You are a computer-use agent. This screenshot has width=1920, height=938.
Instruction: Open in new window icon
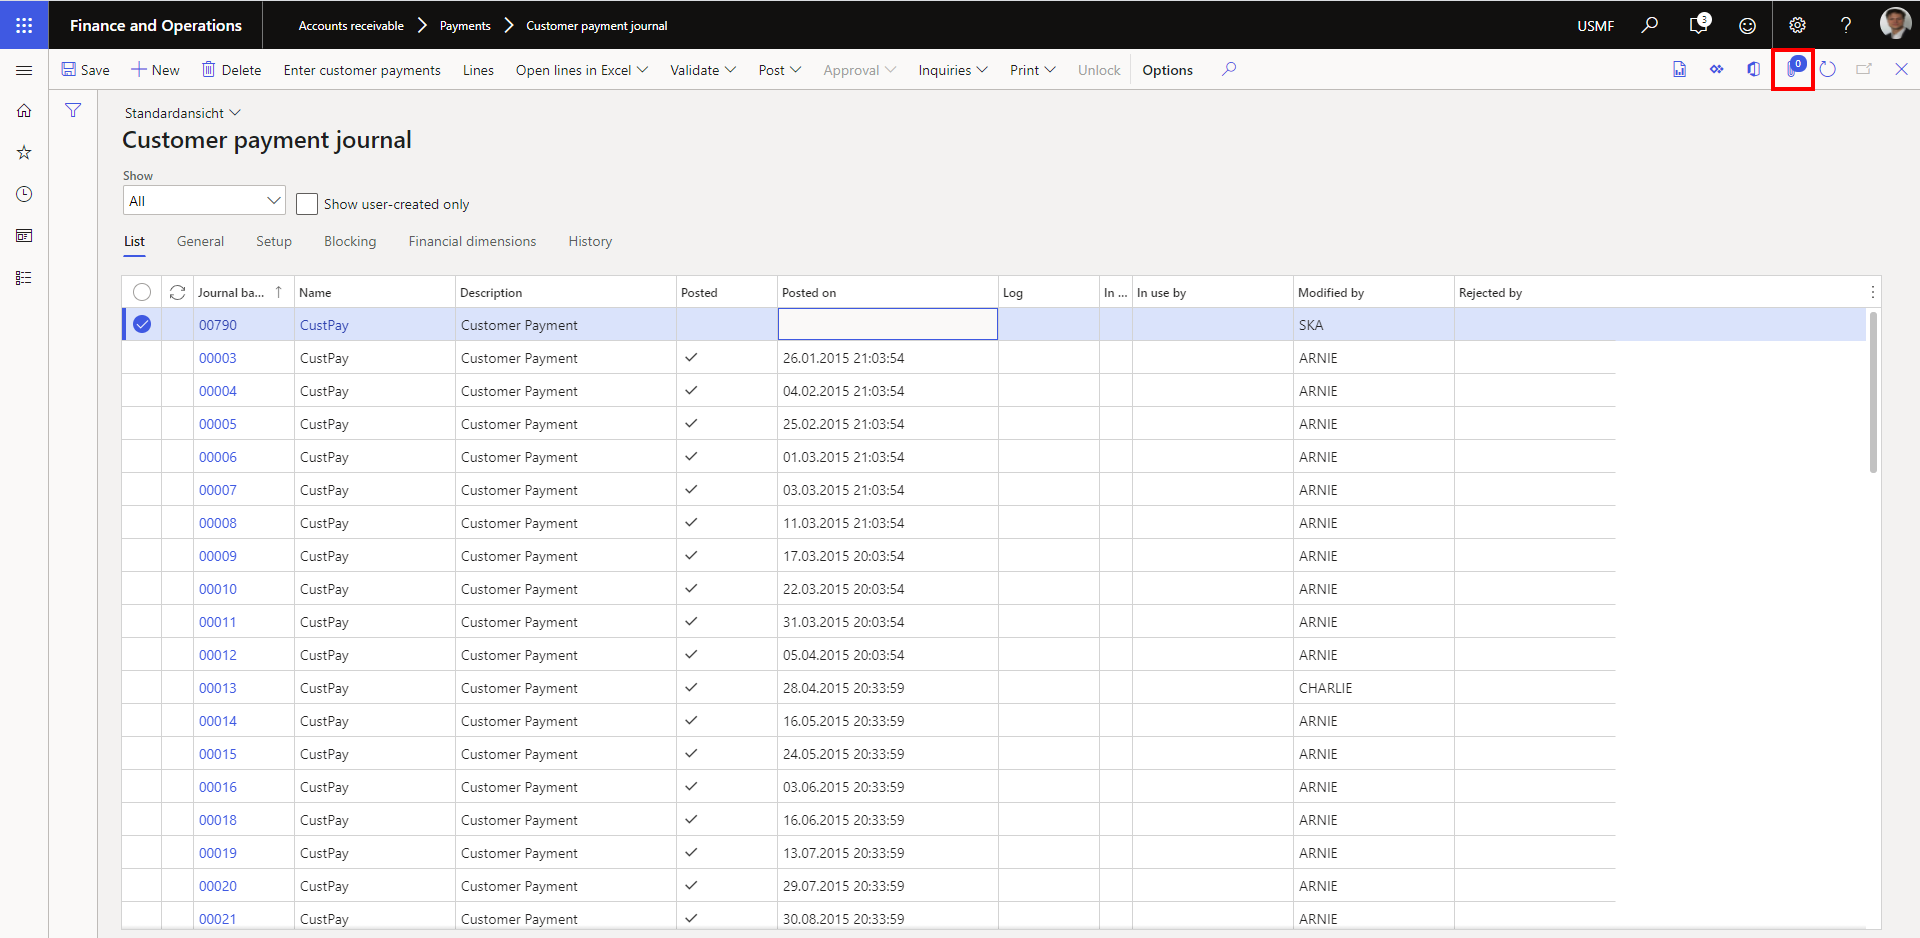pyautogui.click(x=1864, y=69)
